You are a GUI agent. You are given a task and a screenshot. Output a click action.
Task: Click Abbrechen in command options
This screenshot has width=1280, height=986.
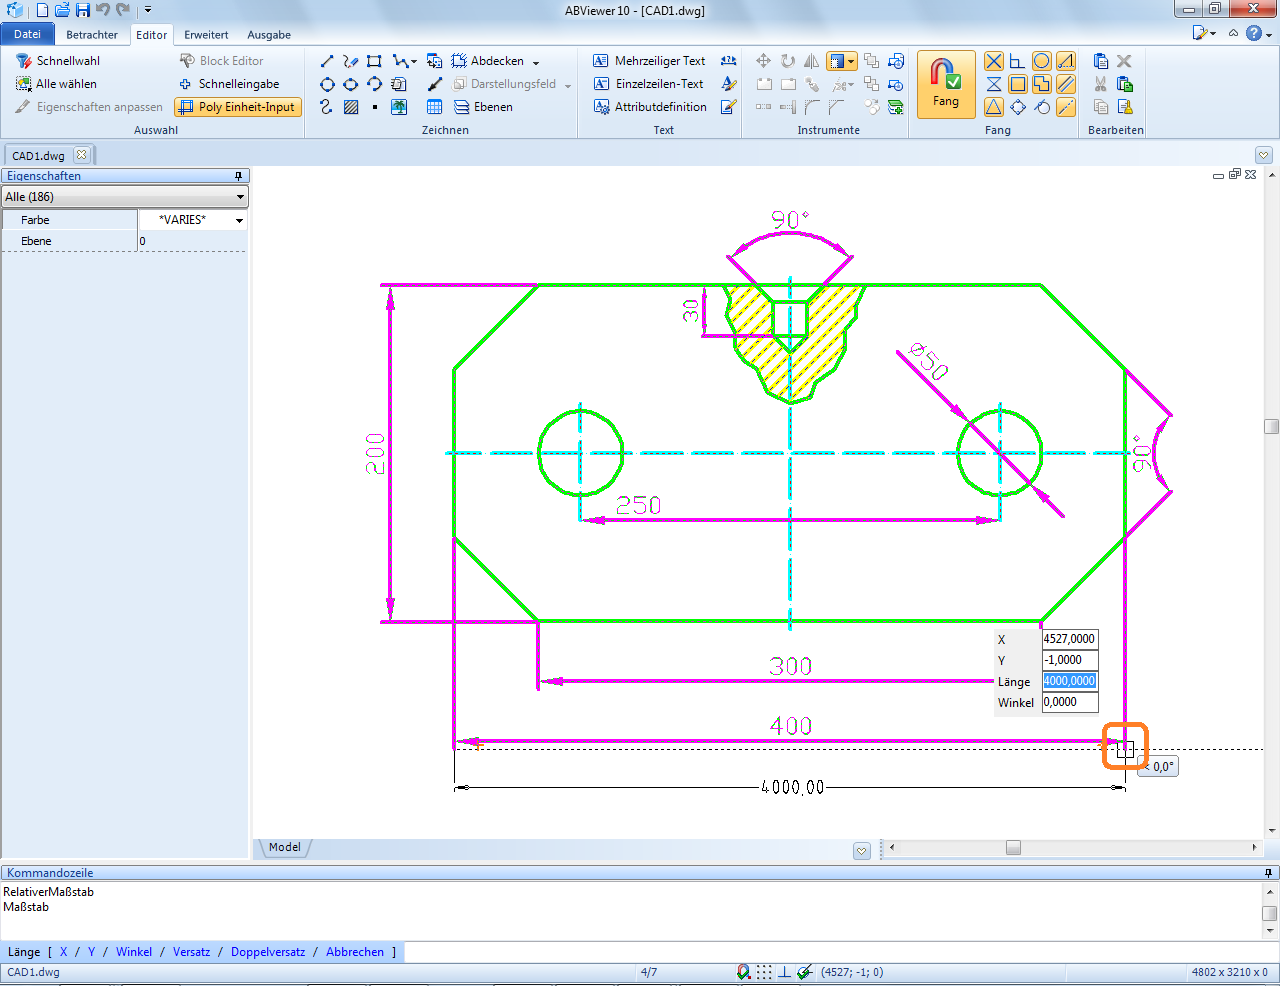pos(355,952)
